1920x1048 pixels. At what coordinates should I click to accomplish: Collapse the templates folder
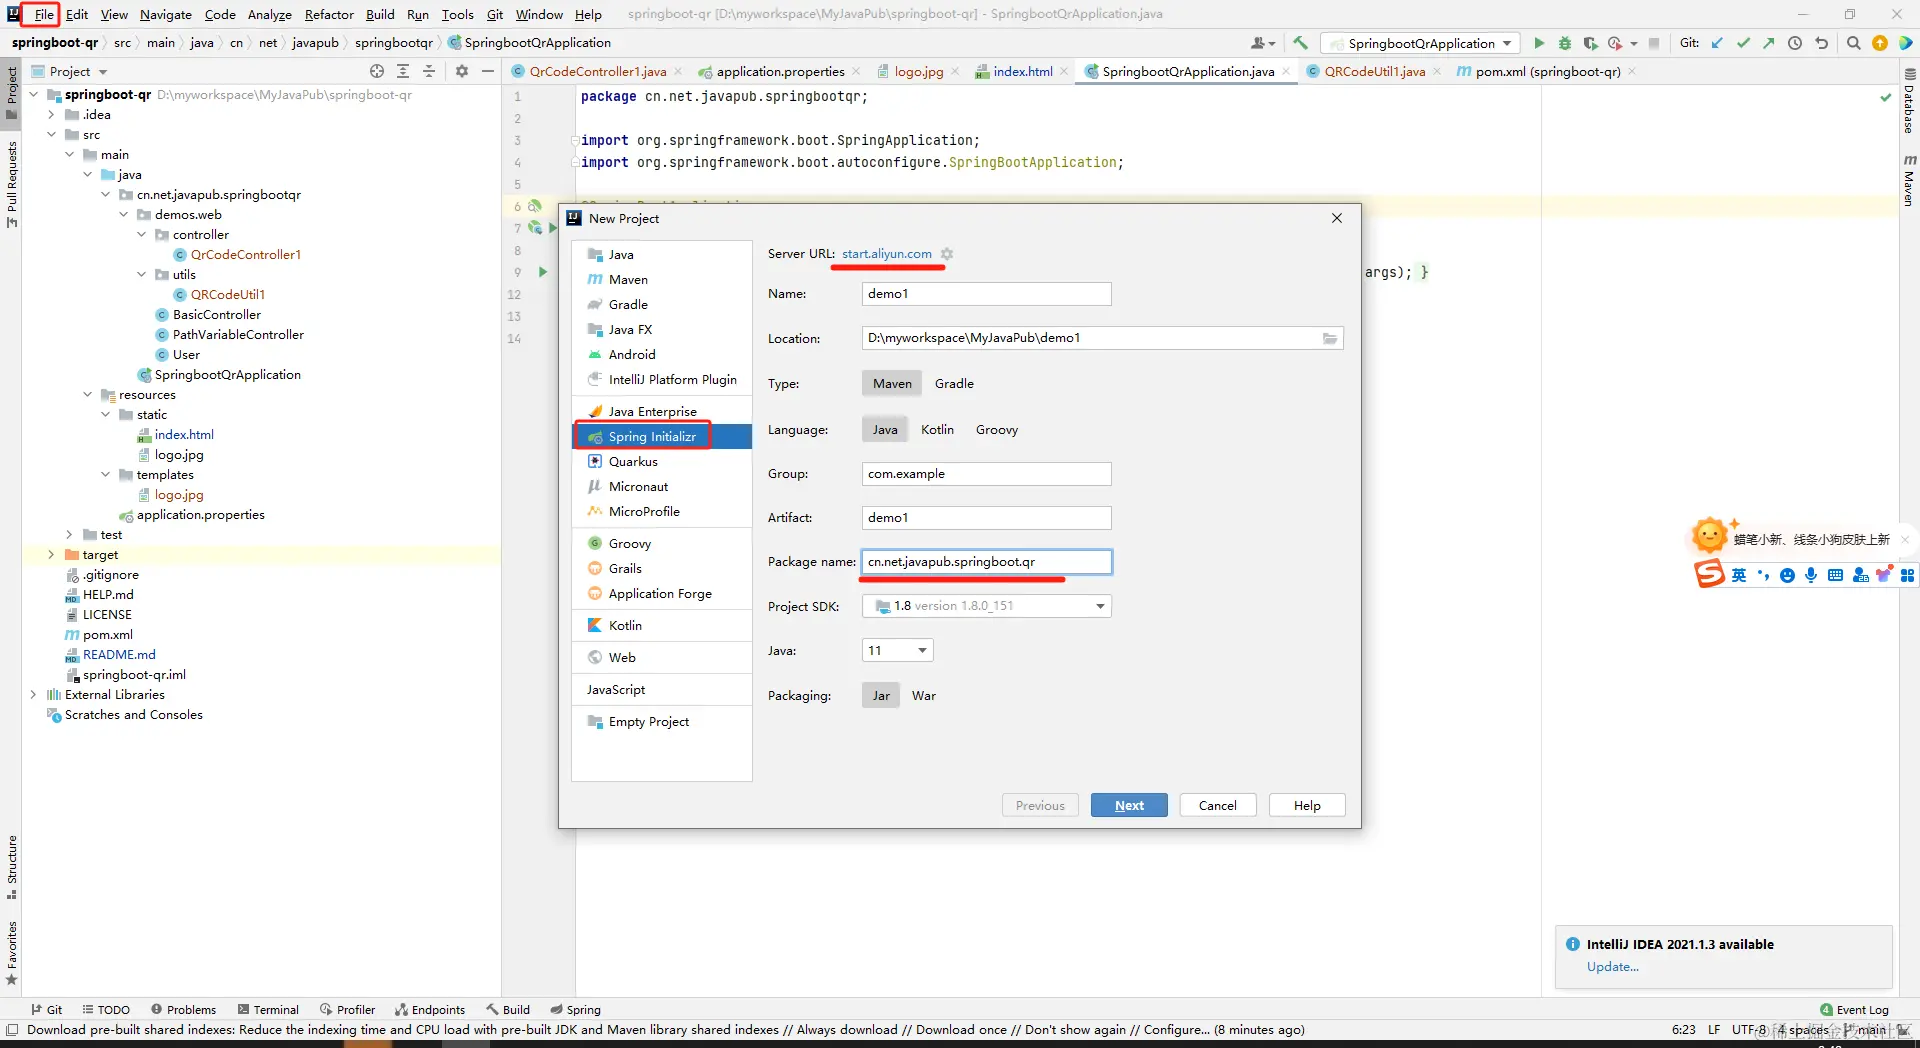[105, 475]
